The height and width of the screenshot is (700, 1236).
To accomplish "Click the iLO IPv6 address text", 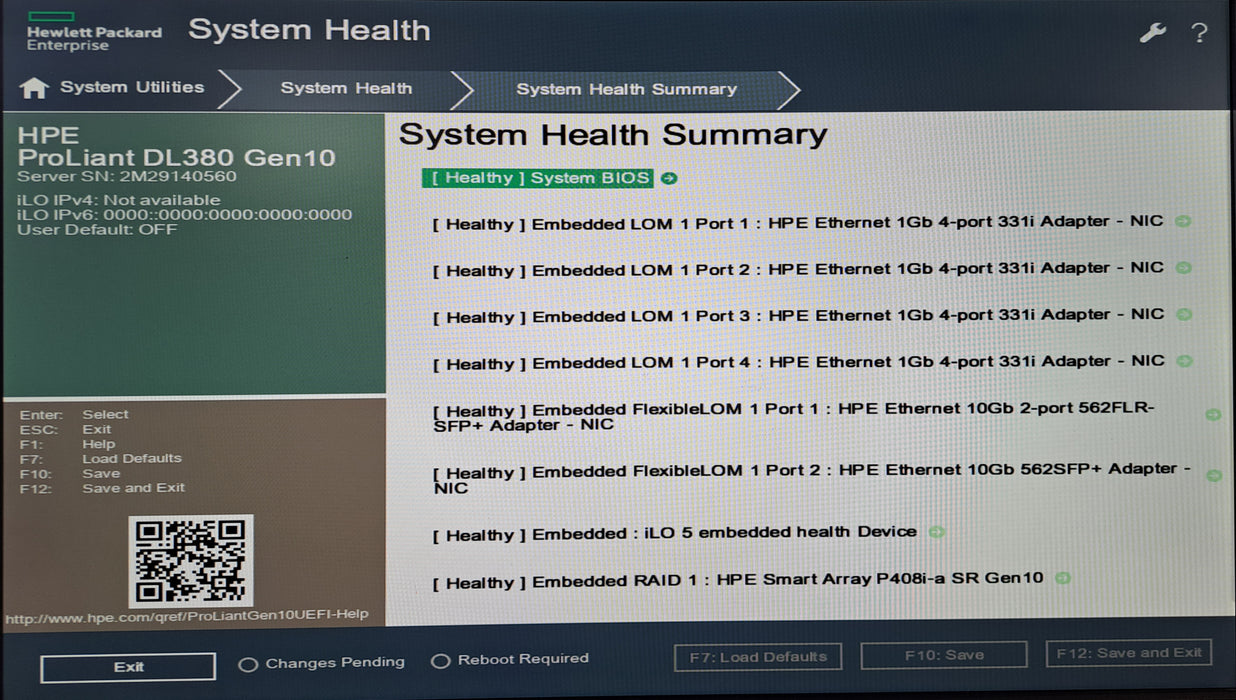I will pyautogui.click(x=185, y=214).
